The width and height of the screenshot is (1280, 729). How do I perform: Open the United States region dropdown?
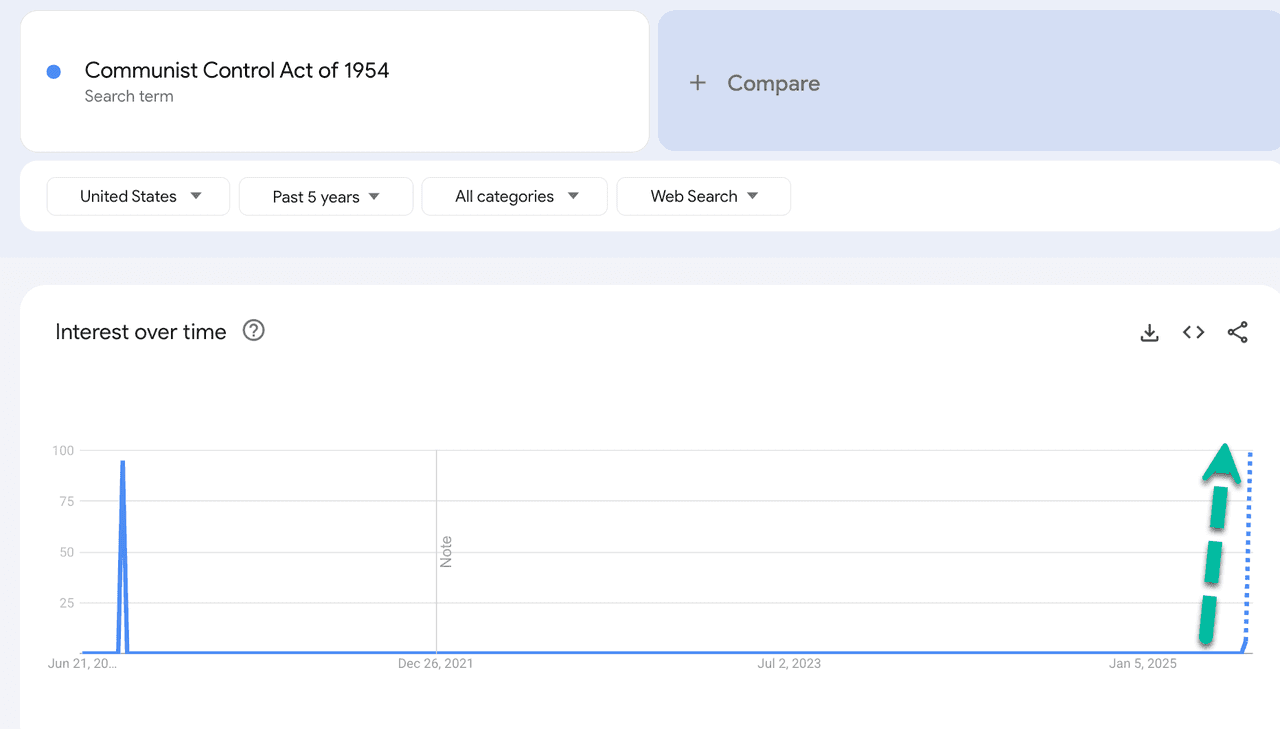[139, 196]
